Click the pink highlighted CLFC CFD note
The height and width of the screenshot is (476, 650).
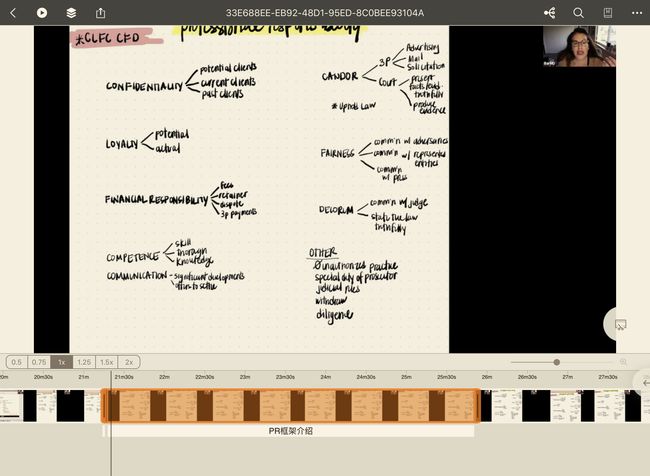[x=115, y=38]
